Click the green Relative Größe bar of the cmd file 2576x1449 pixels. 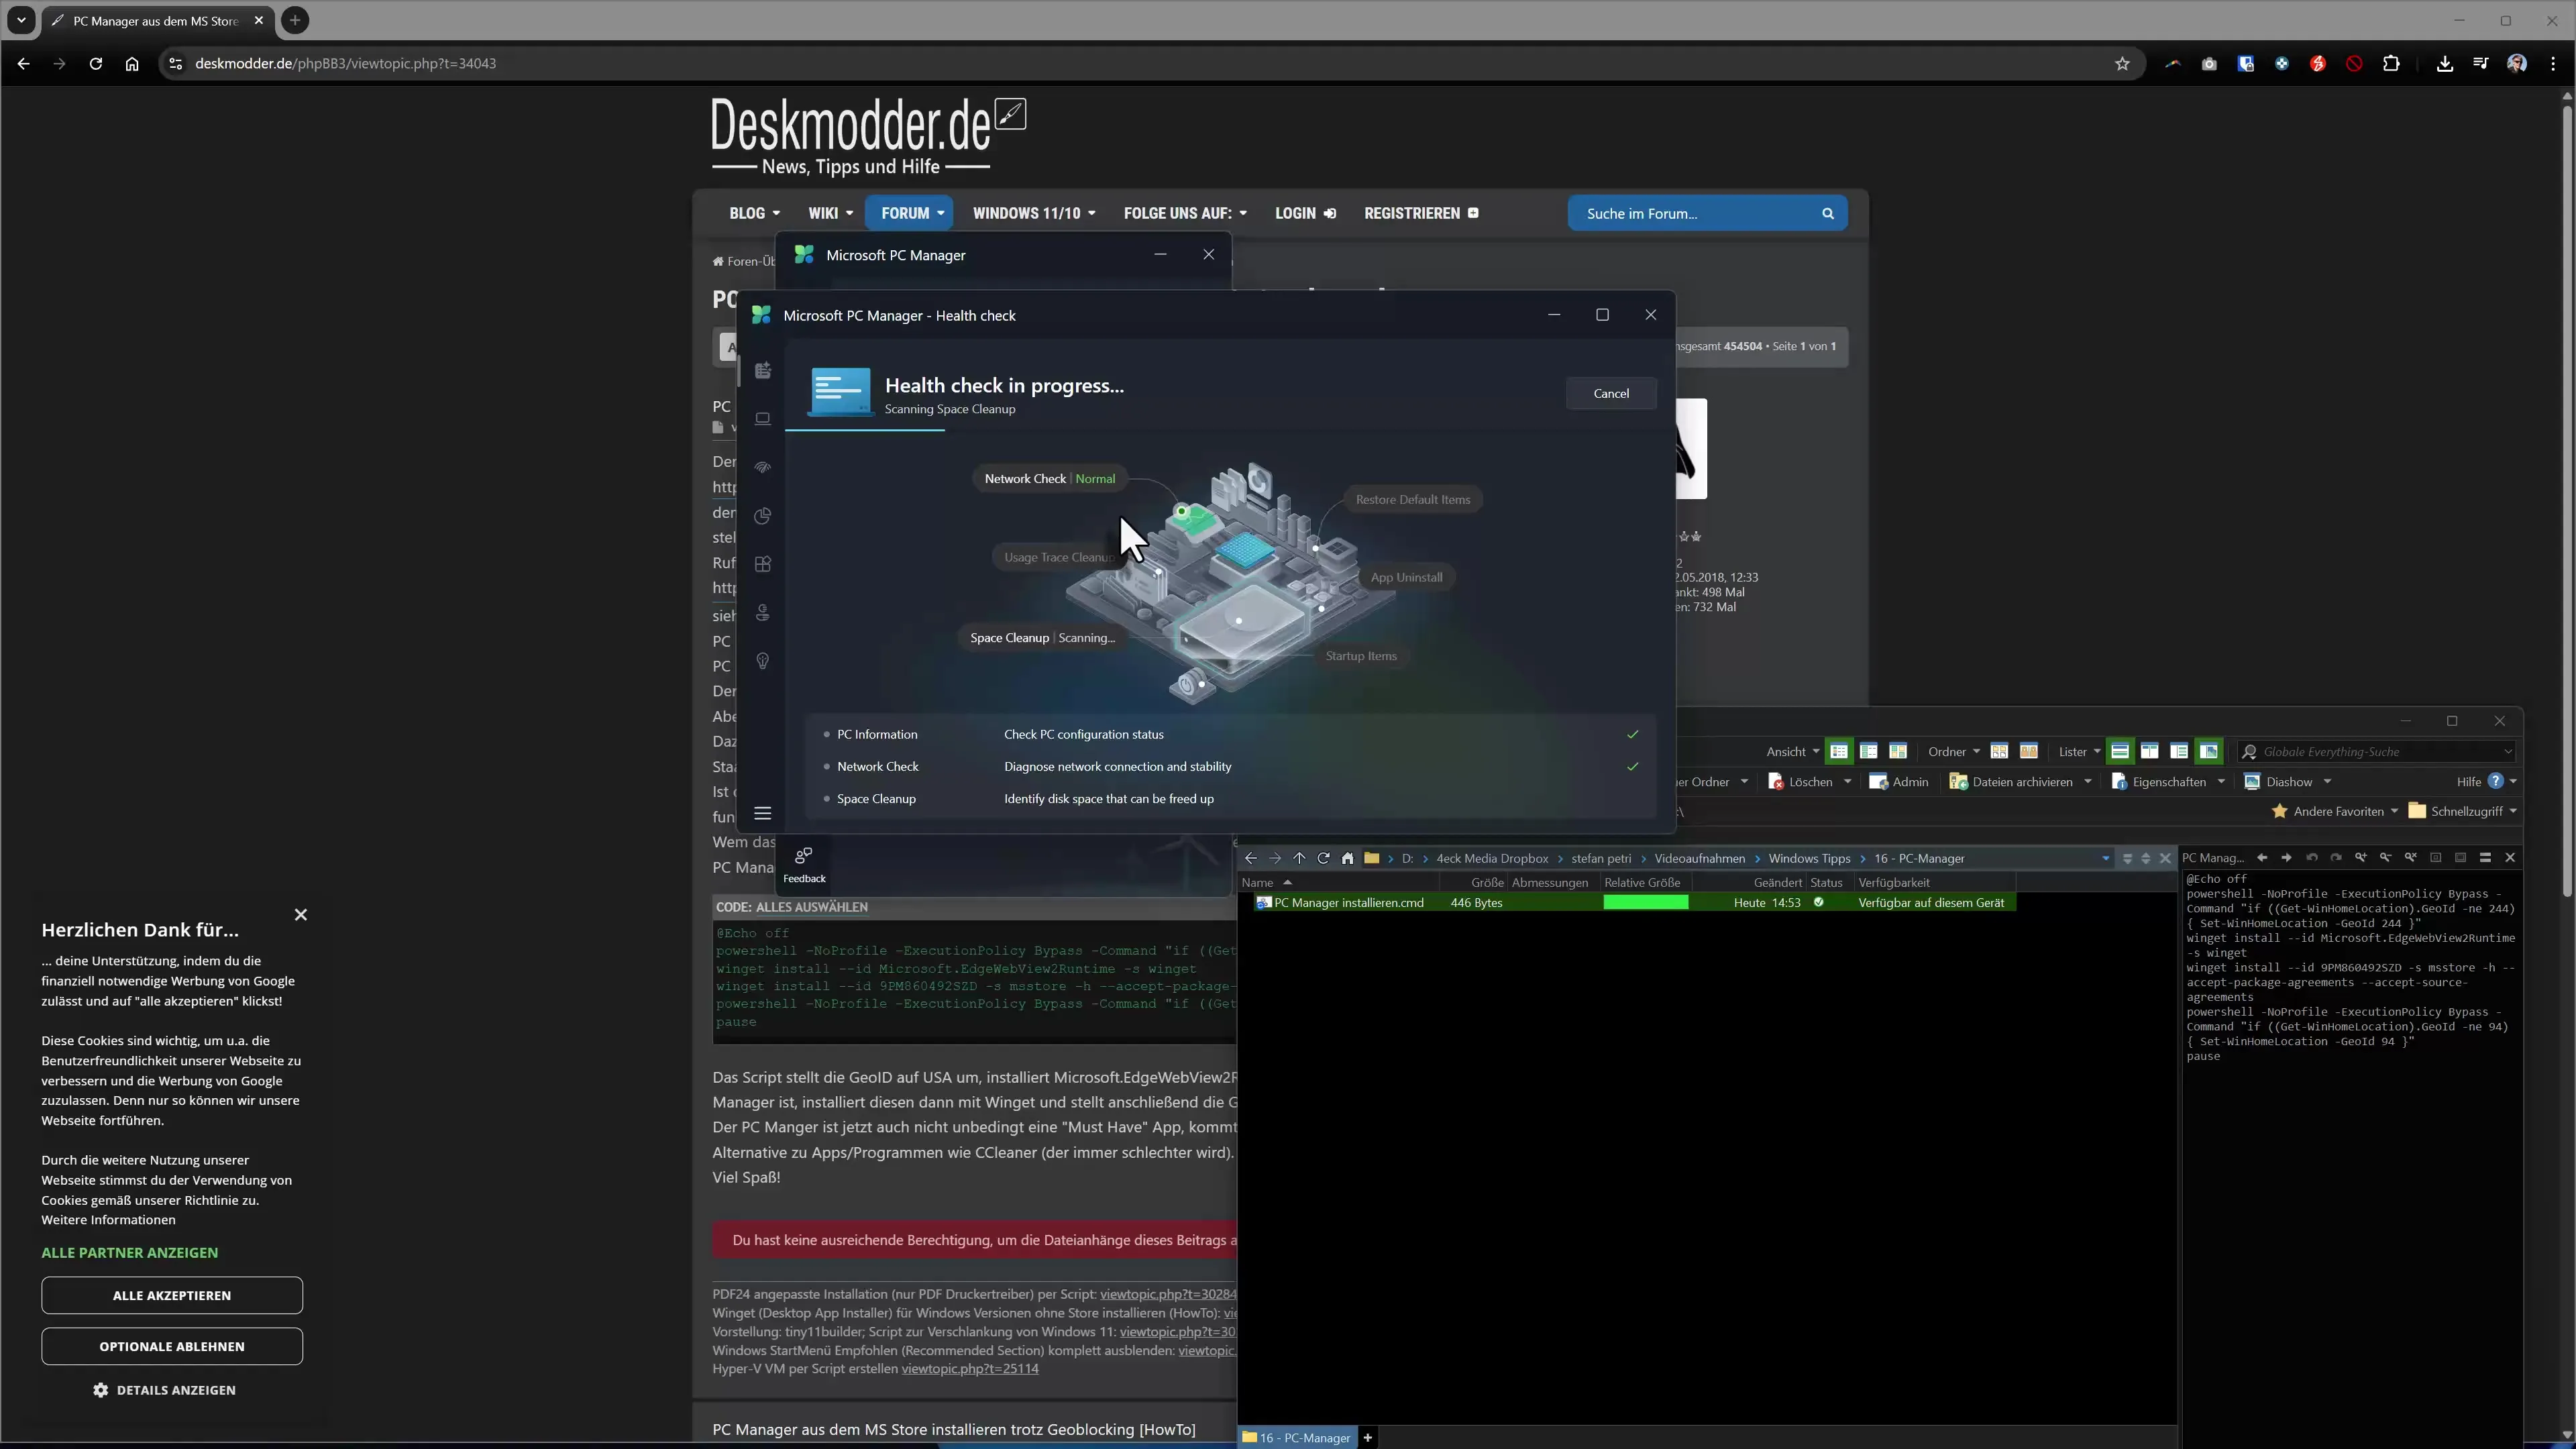pos(1646,902)
